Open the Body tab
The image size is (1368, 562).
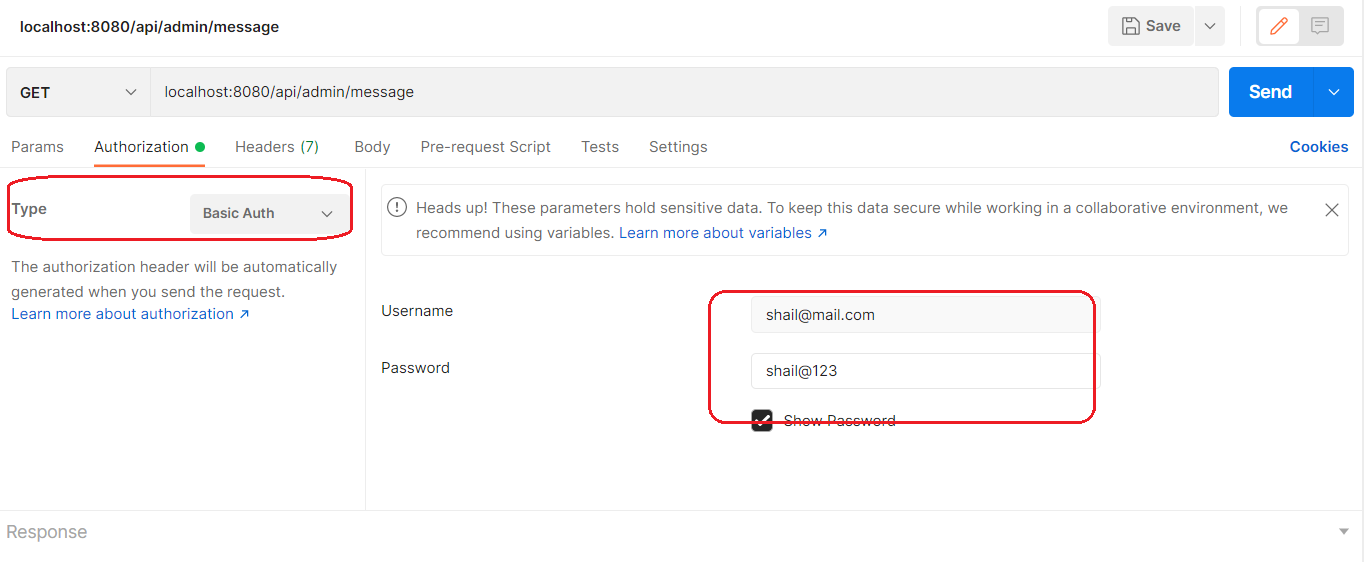click(372, 147)
